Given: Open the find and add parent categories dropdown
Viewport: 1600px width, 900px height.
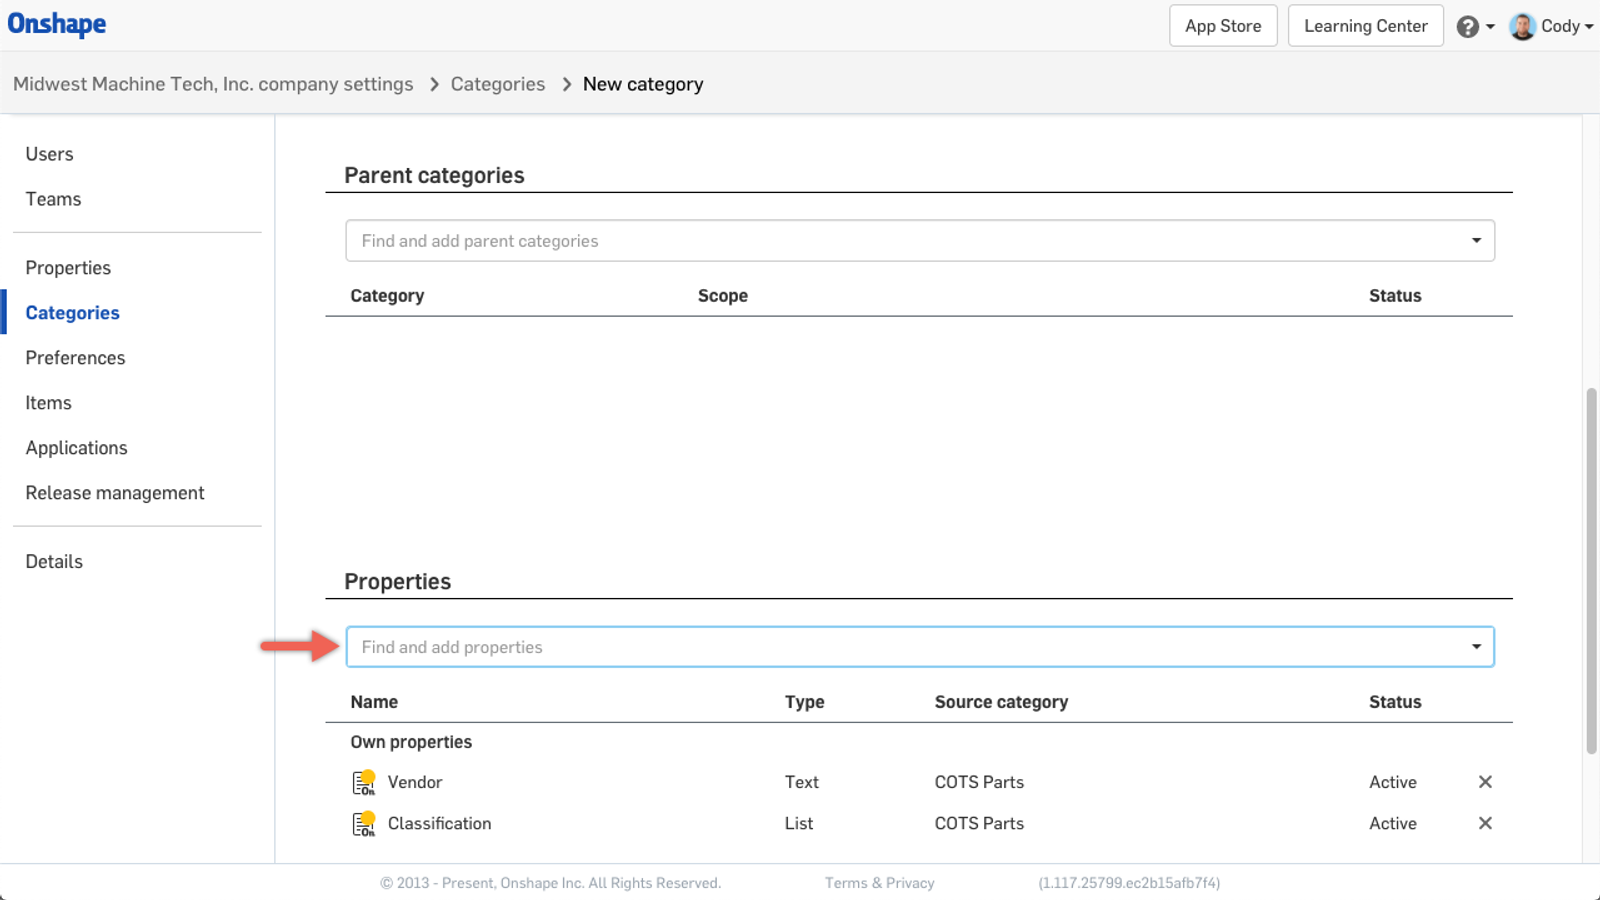Looking at the screenshot, I should point(1475,240).
